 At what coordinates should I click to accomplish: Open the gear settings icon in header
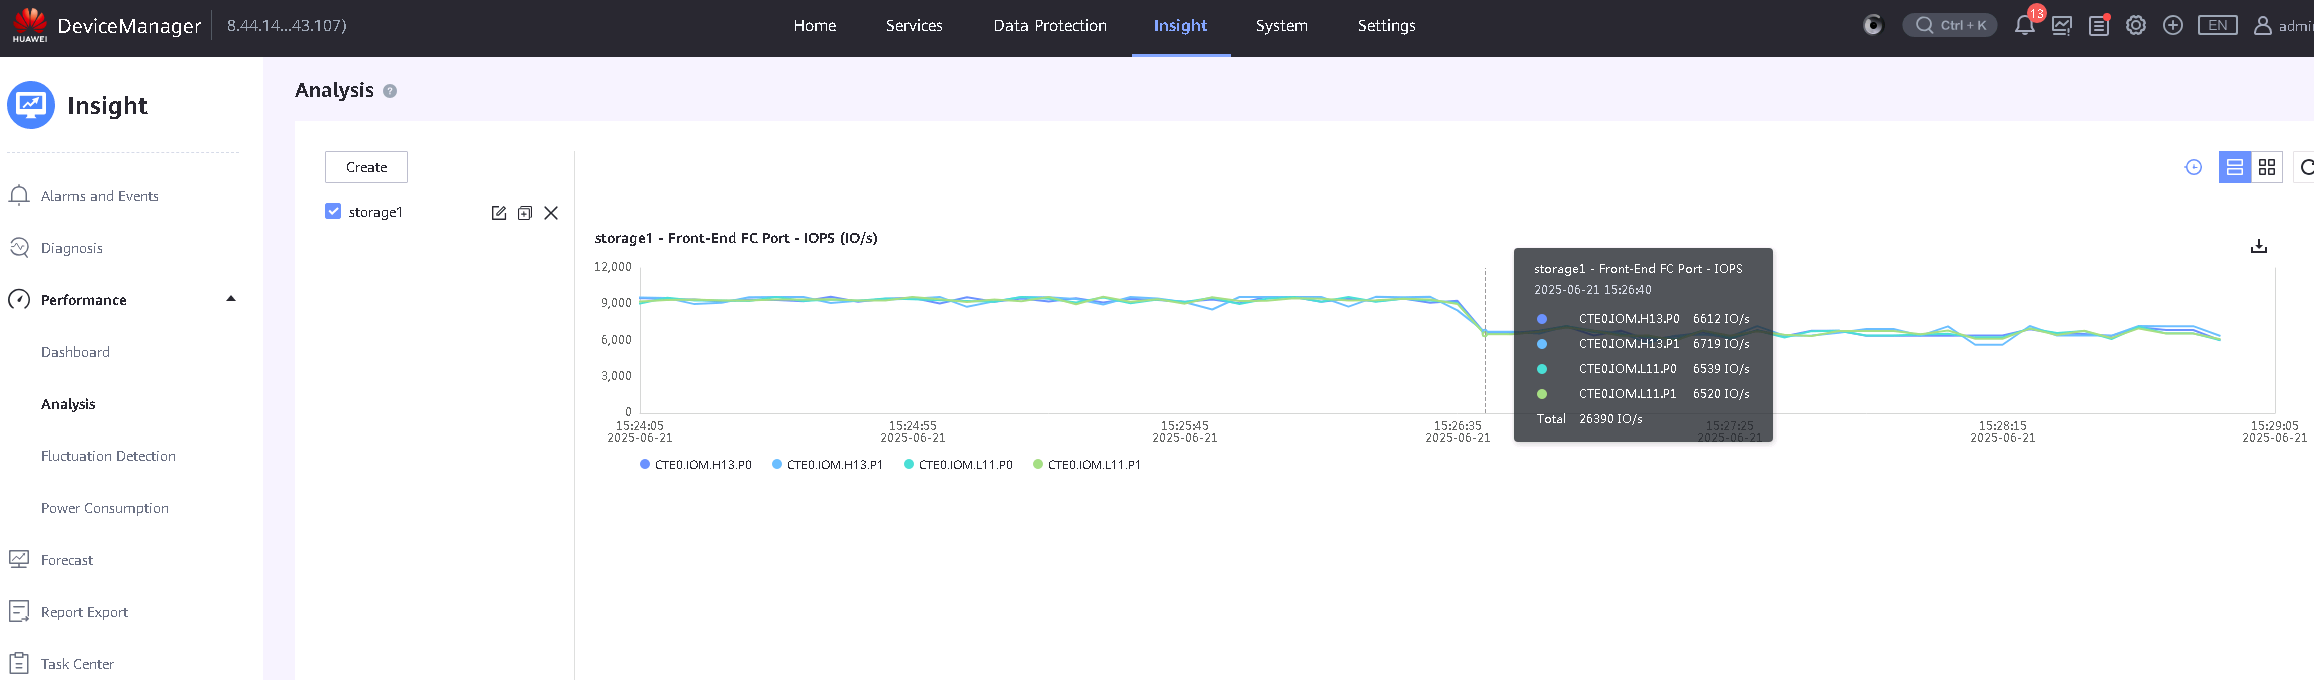pos(2136,25)
